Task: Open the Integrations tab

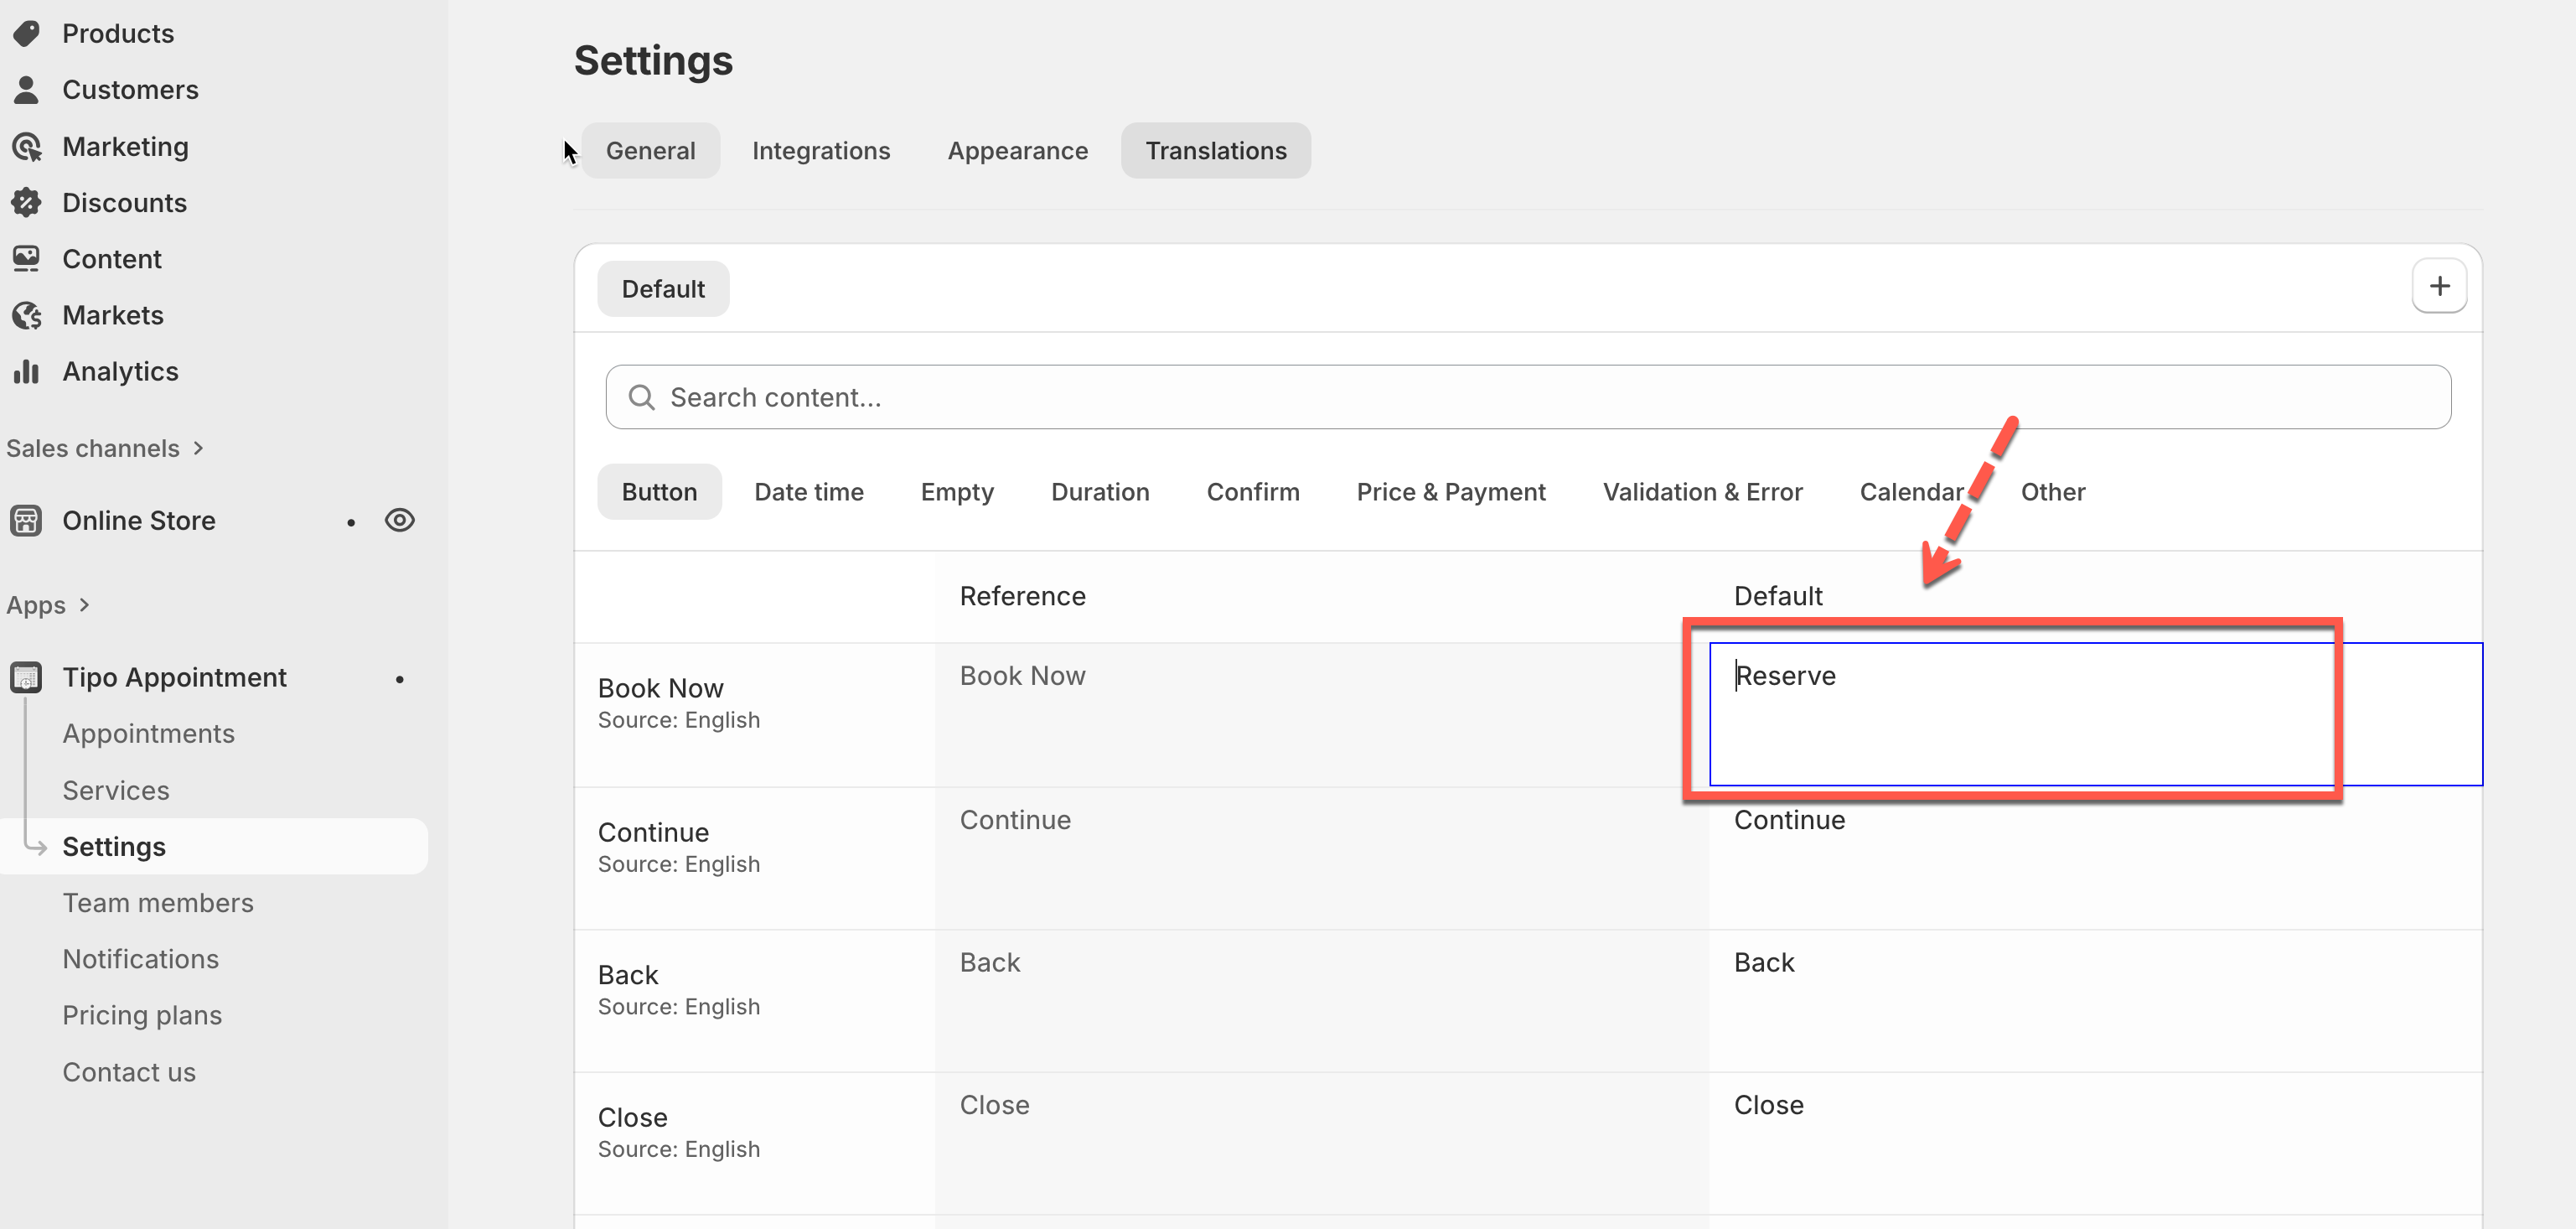Action: tap(820, 151)
